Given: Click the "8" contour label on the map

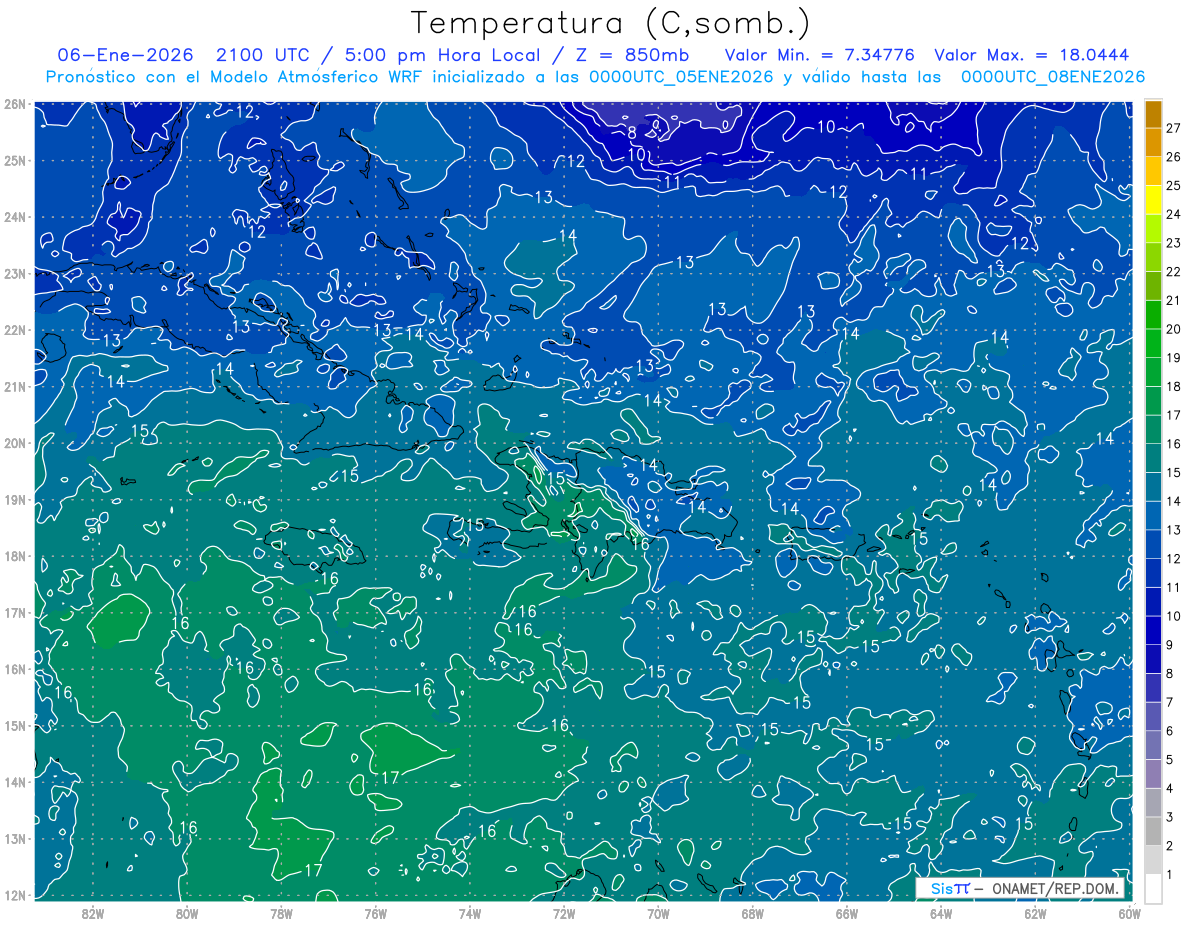Looking at the screenshot, I should [x=632, y=132].
